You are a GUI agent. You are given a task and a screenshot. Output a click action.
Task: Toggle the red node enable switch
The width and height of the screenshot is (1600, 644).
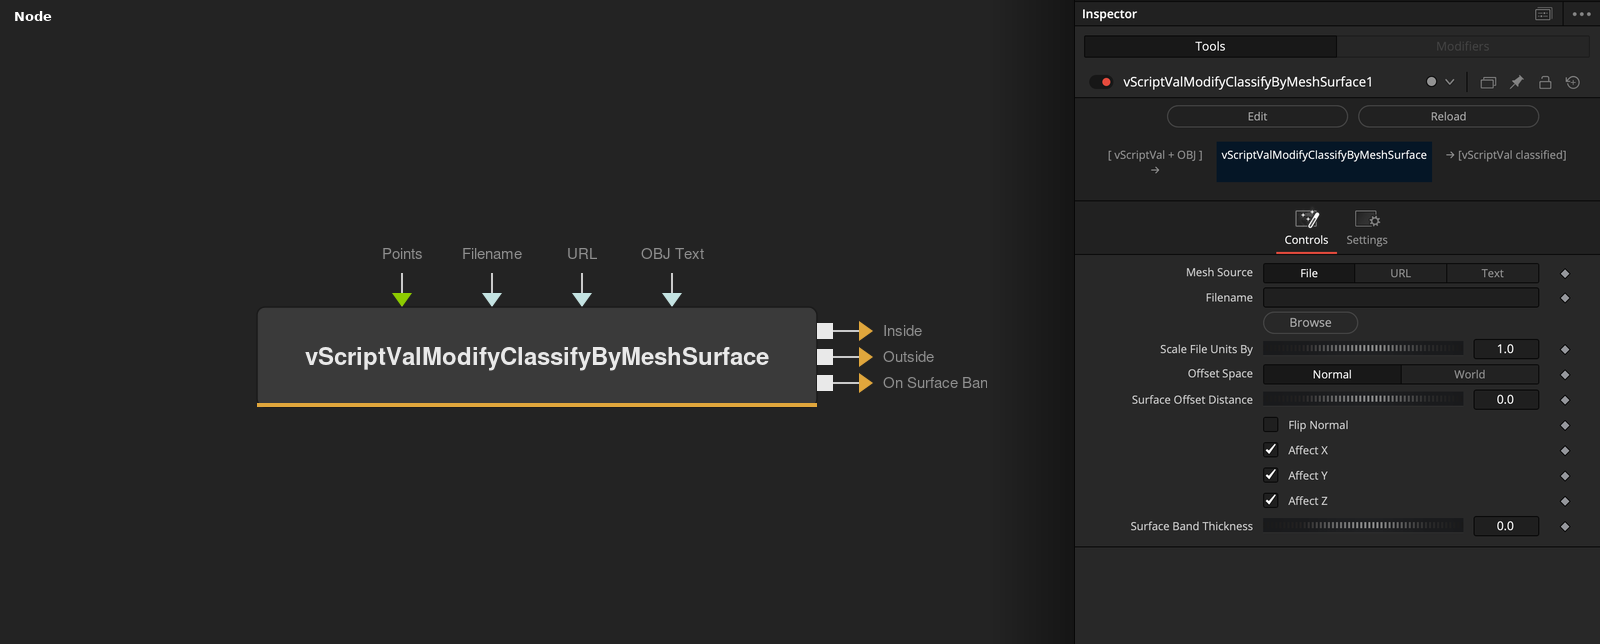pyautogui.click(x=1102, y=82)
